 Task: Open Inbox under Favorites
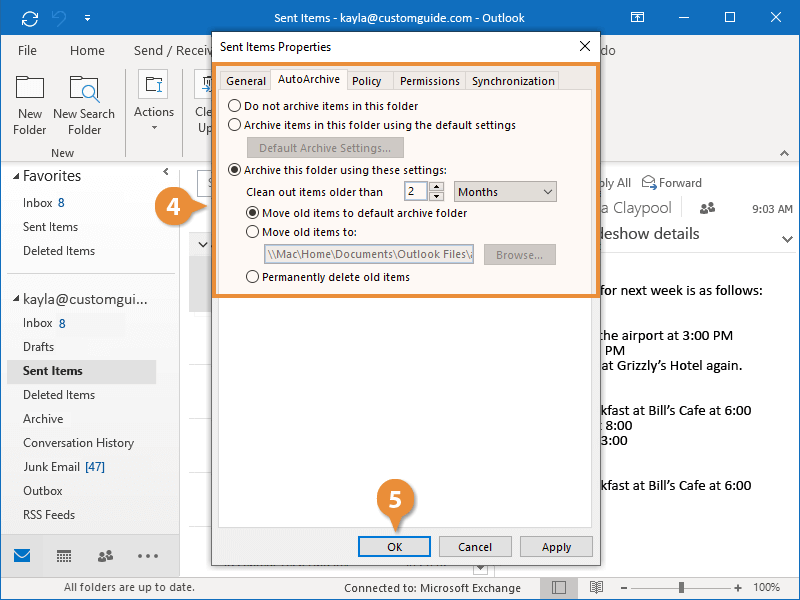[x=43, y=203]
